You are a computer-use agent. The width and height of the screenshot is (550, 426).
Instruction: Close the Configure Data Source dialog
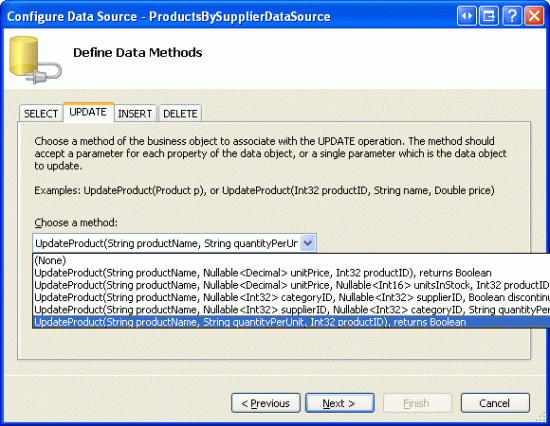[x=534, y=16]
